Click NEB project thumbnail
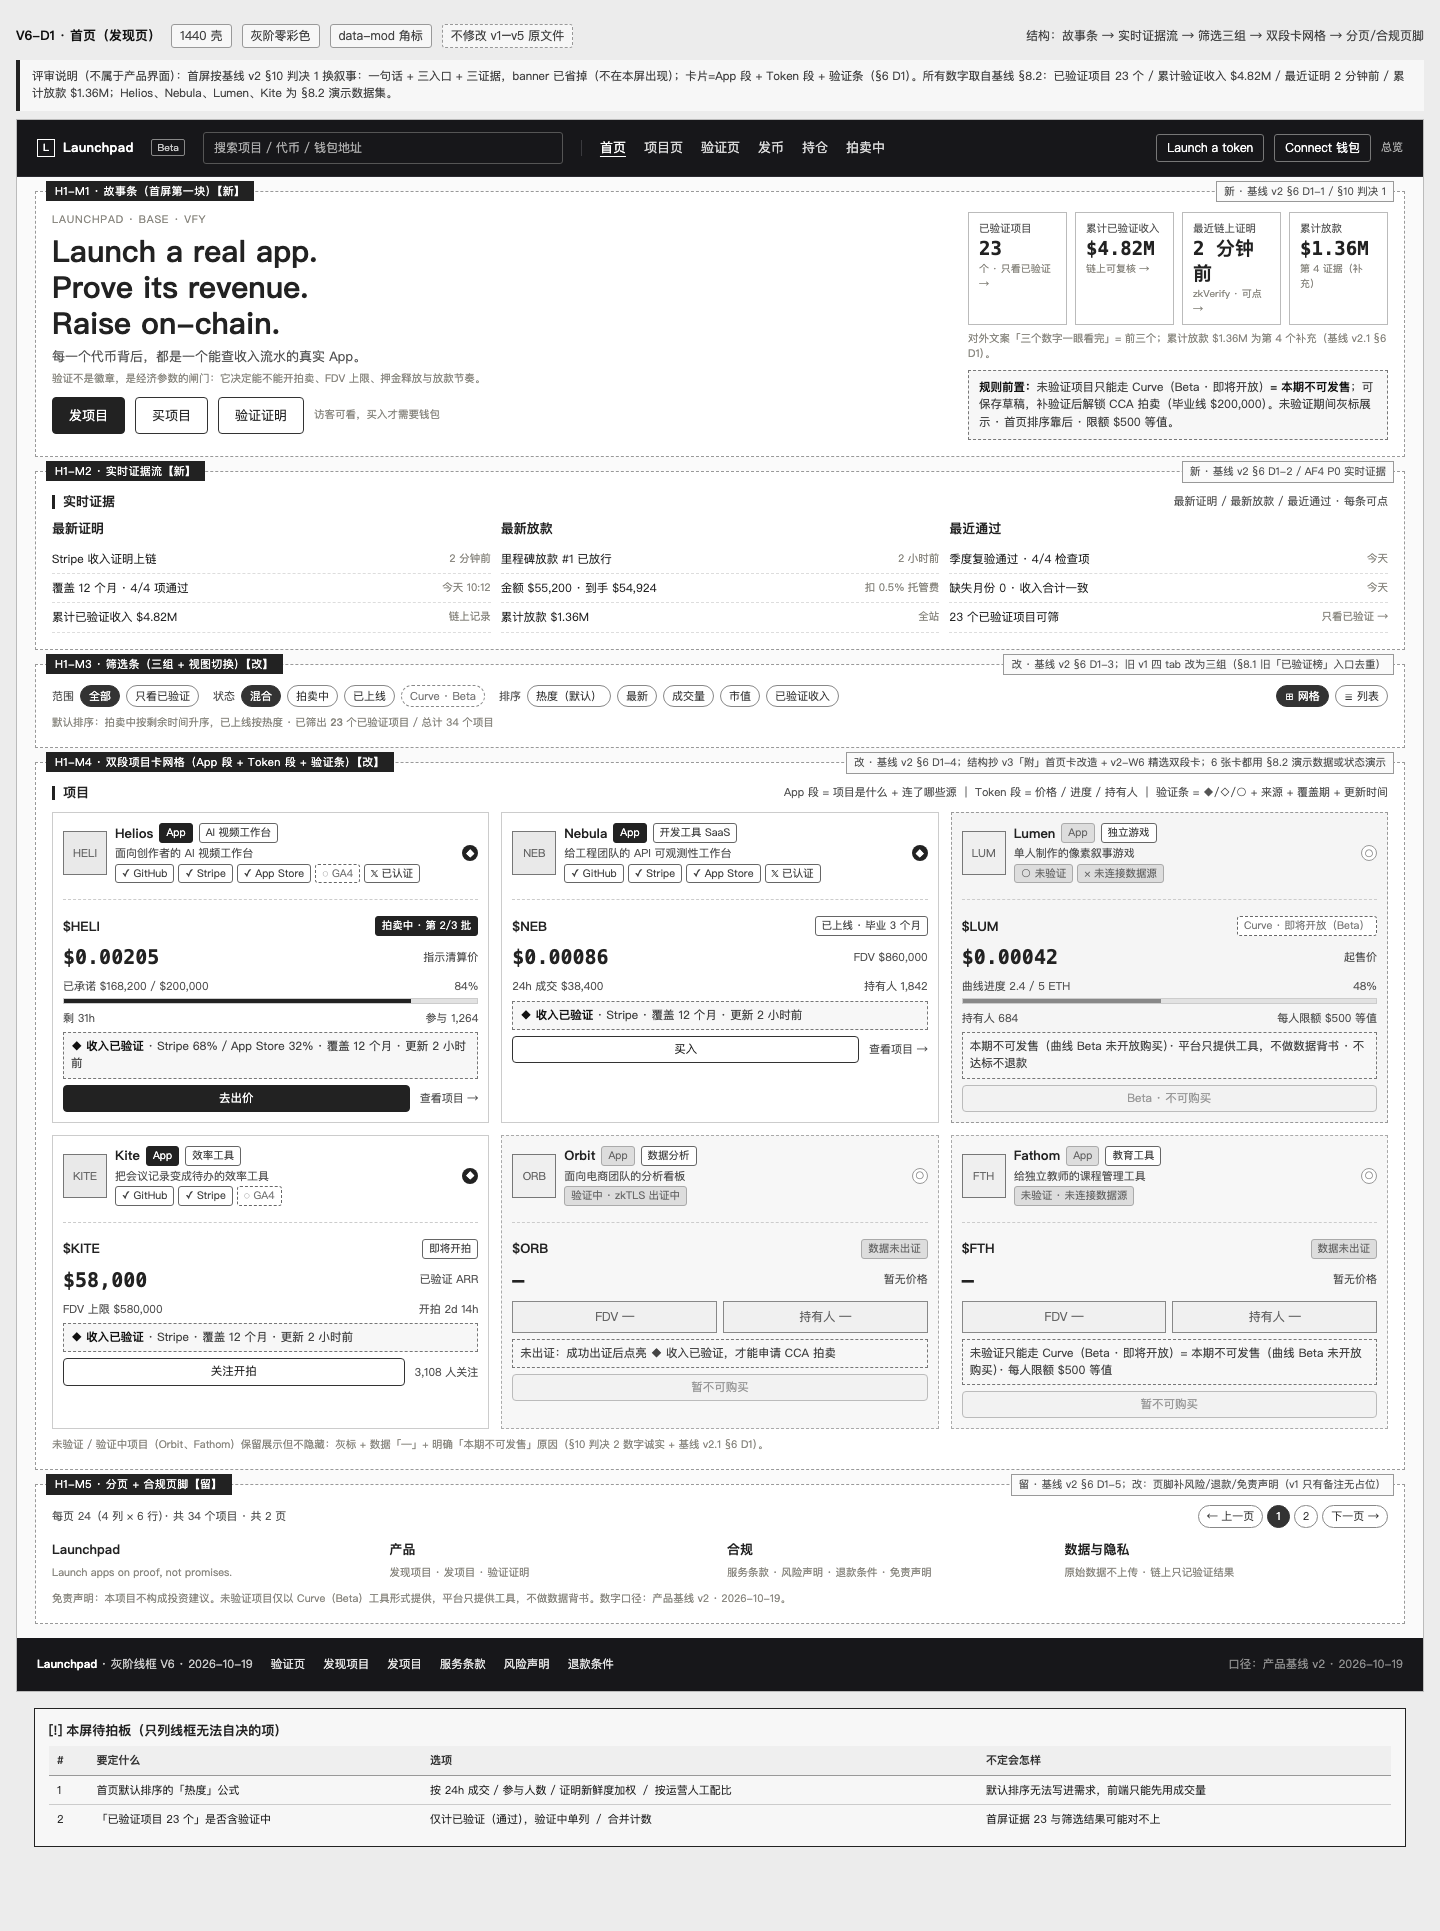The height and width of the screenshot is (1931, 1440). click(x=534, y=853)
